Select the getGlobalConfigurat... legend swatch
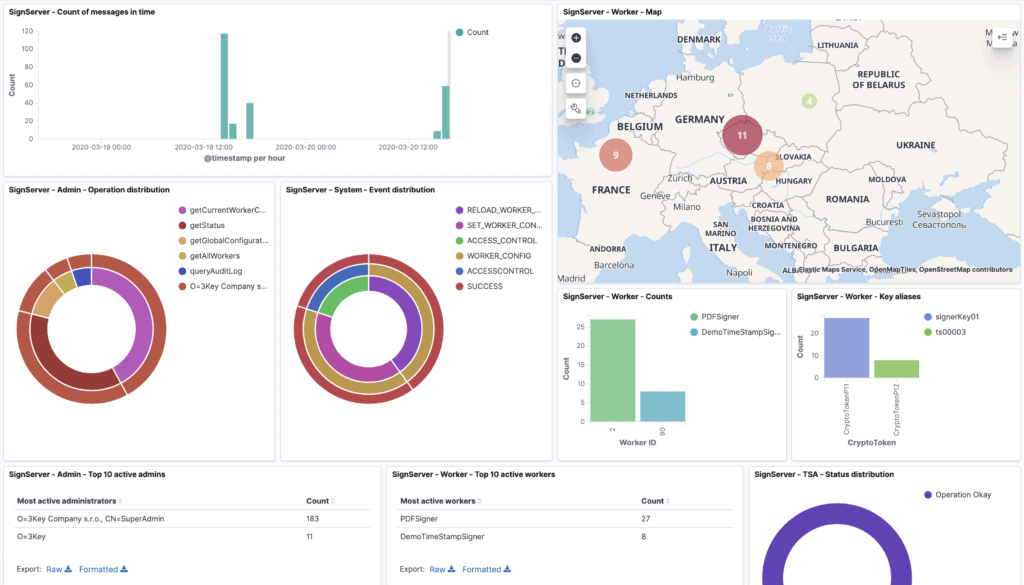Image resolution: width=1024 pixels, height=585 pixels. [x=183, y=240]
